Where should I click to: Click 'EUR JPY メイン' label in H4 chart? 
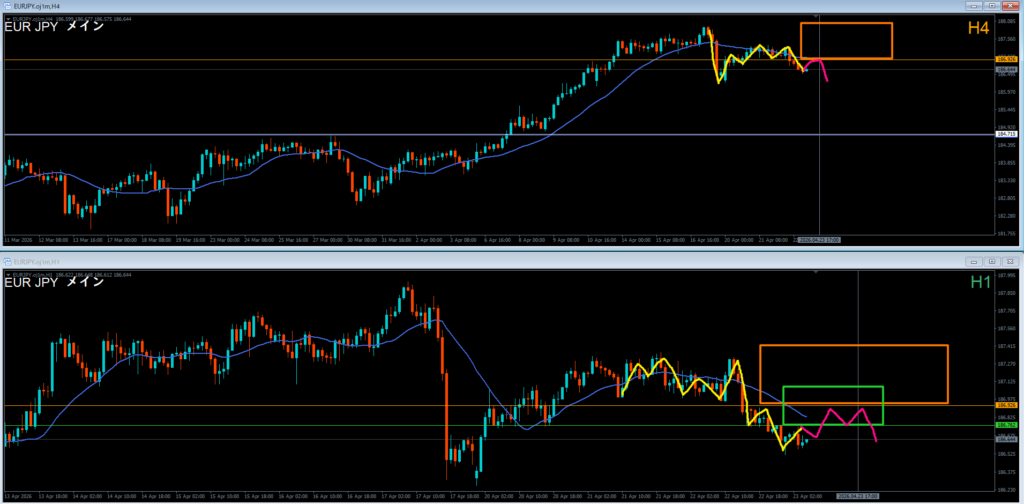point(54,27)
